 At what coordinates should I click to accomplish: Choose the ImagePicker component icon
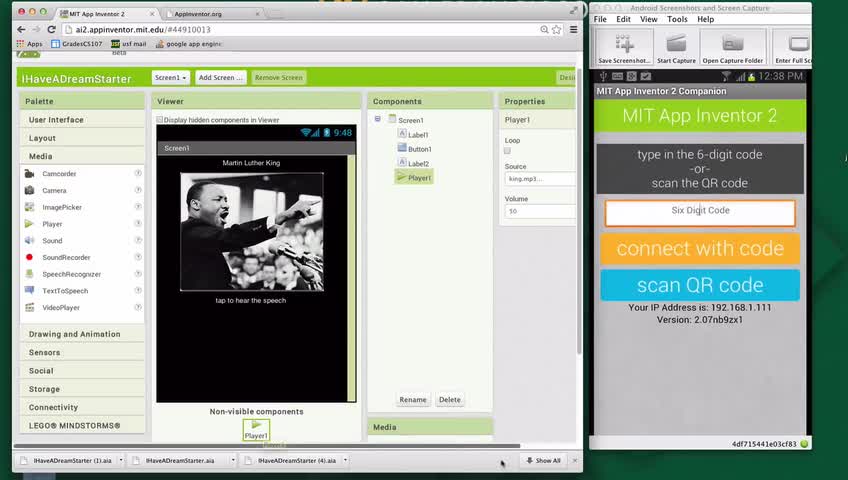click(x=30, y=207)
